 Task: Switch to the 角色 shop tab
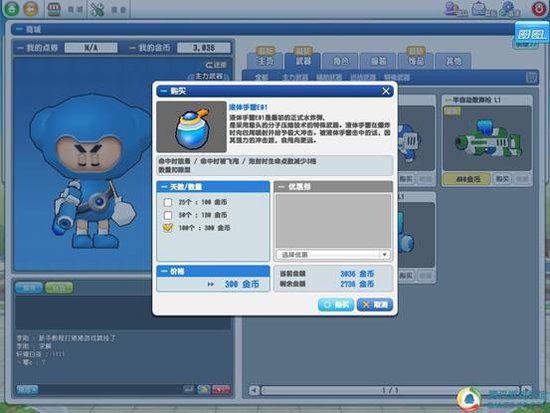point(340,61)
